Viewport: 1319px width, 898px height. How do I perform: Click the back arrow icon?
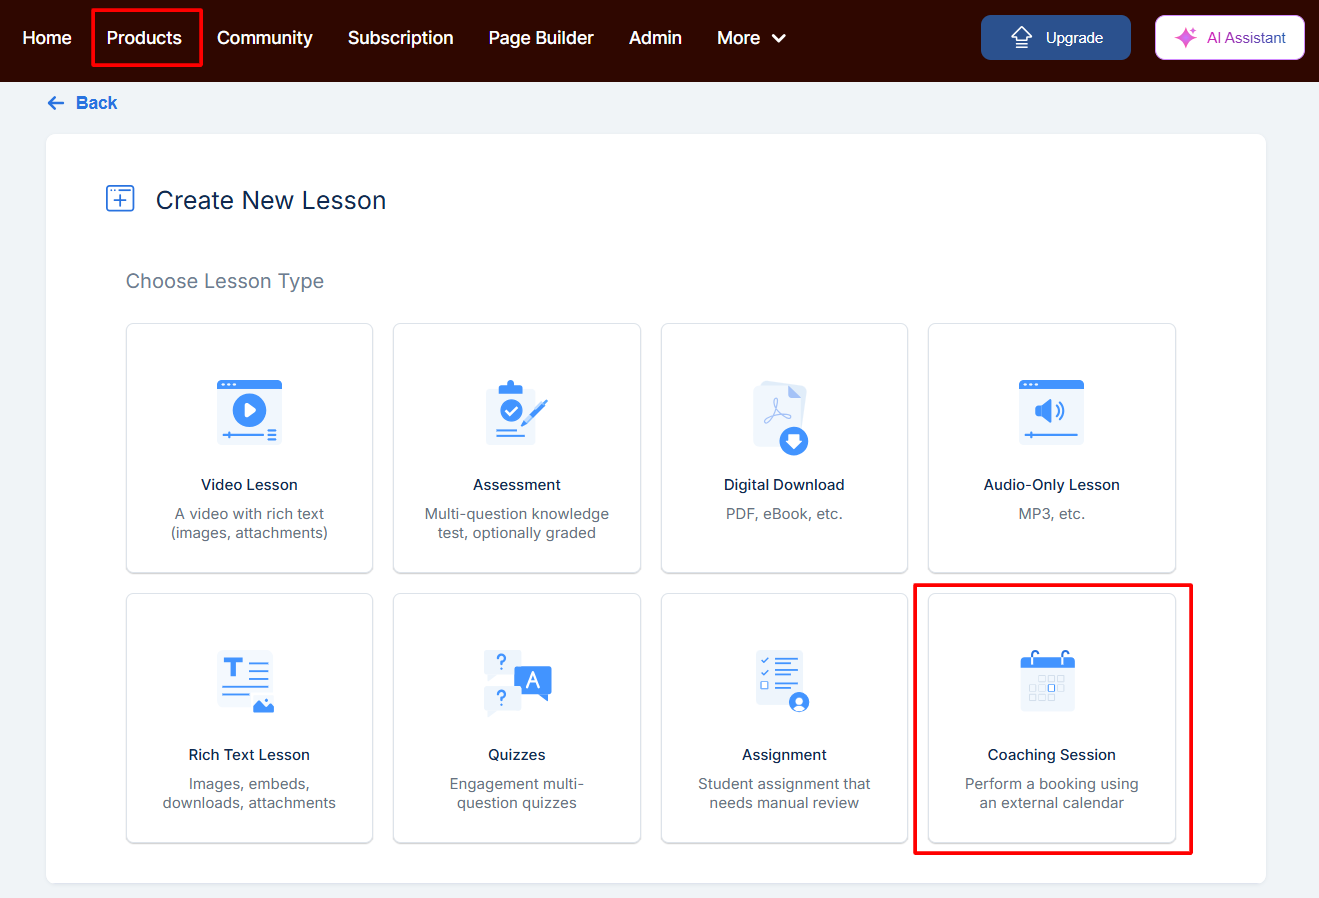click(x=56, y=103)
